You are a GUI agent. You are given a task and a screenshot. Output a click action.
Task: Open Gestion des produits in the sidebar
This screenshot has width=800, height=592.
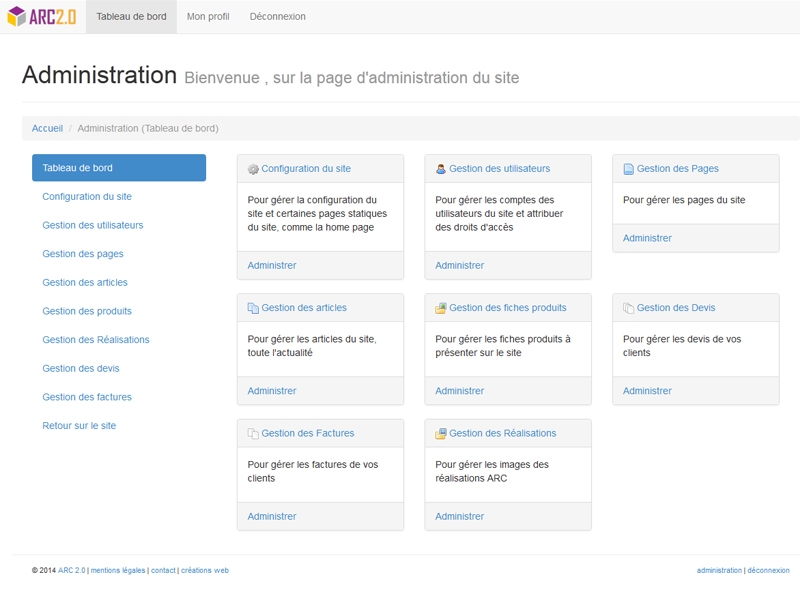pyautogui.click(x=87, y=311)
